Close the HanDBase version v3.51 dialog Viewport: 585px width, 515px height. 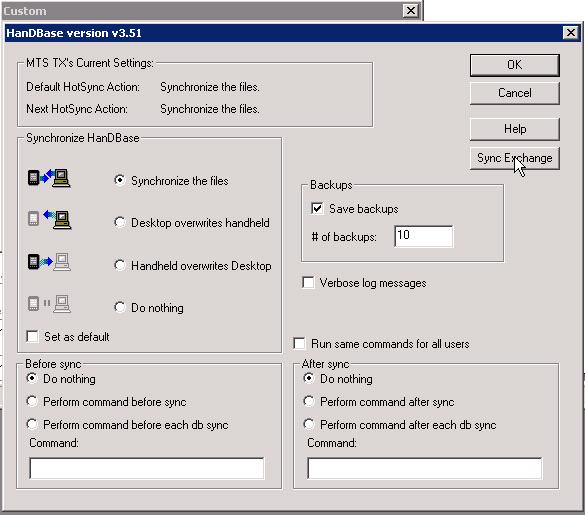tap(571, 33)
